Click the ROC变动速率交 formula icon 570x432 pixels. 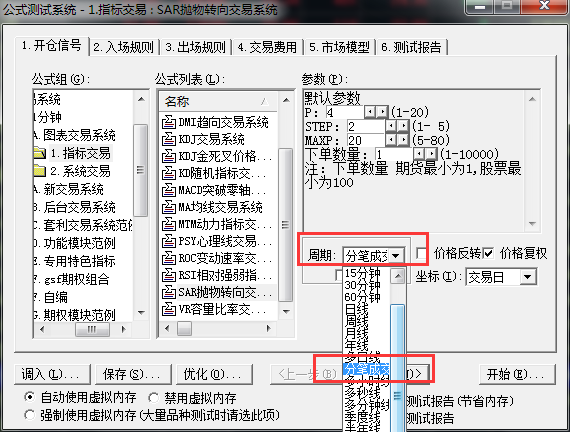tap(169, 258)
